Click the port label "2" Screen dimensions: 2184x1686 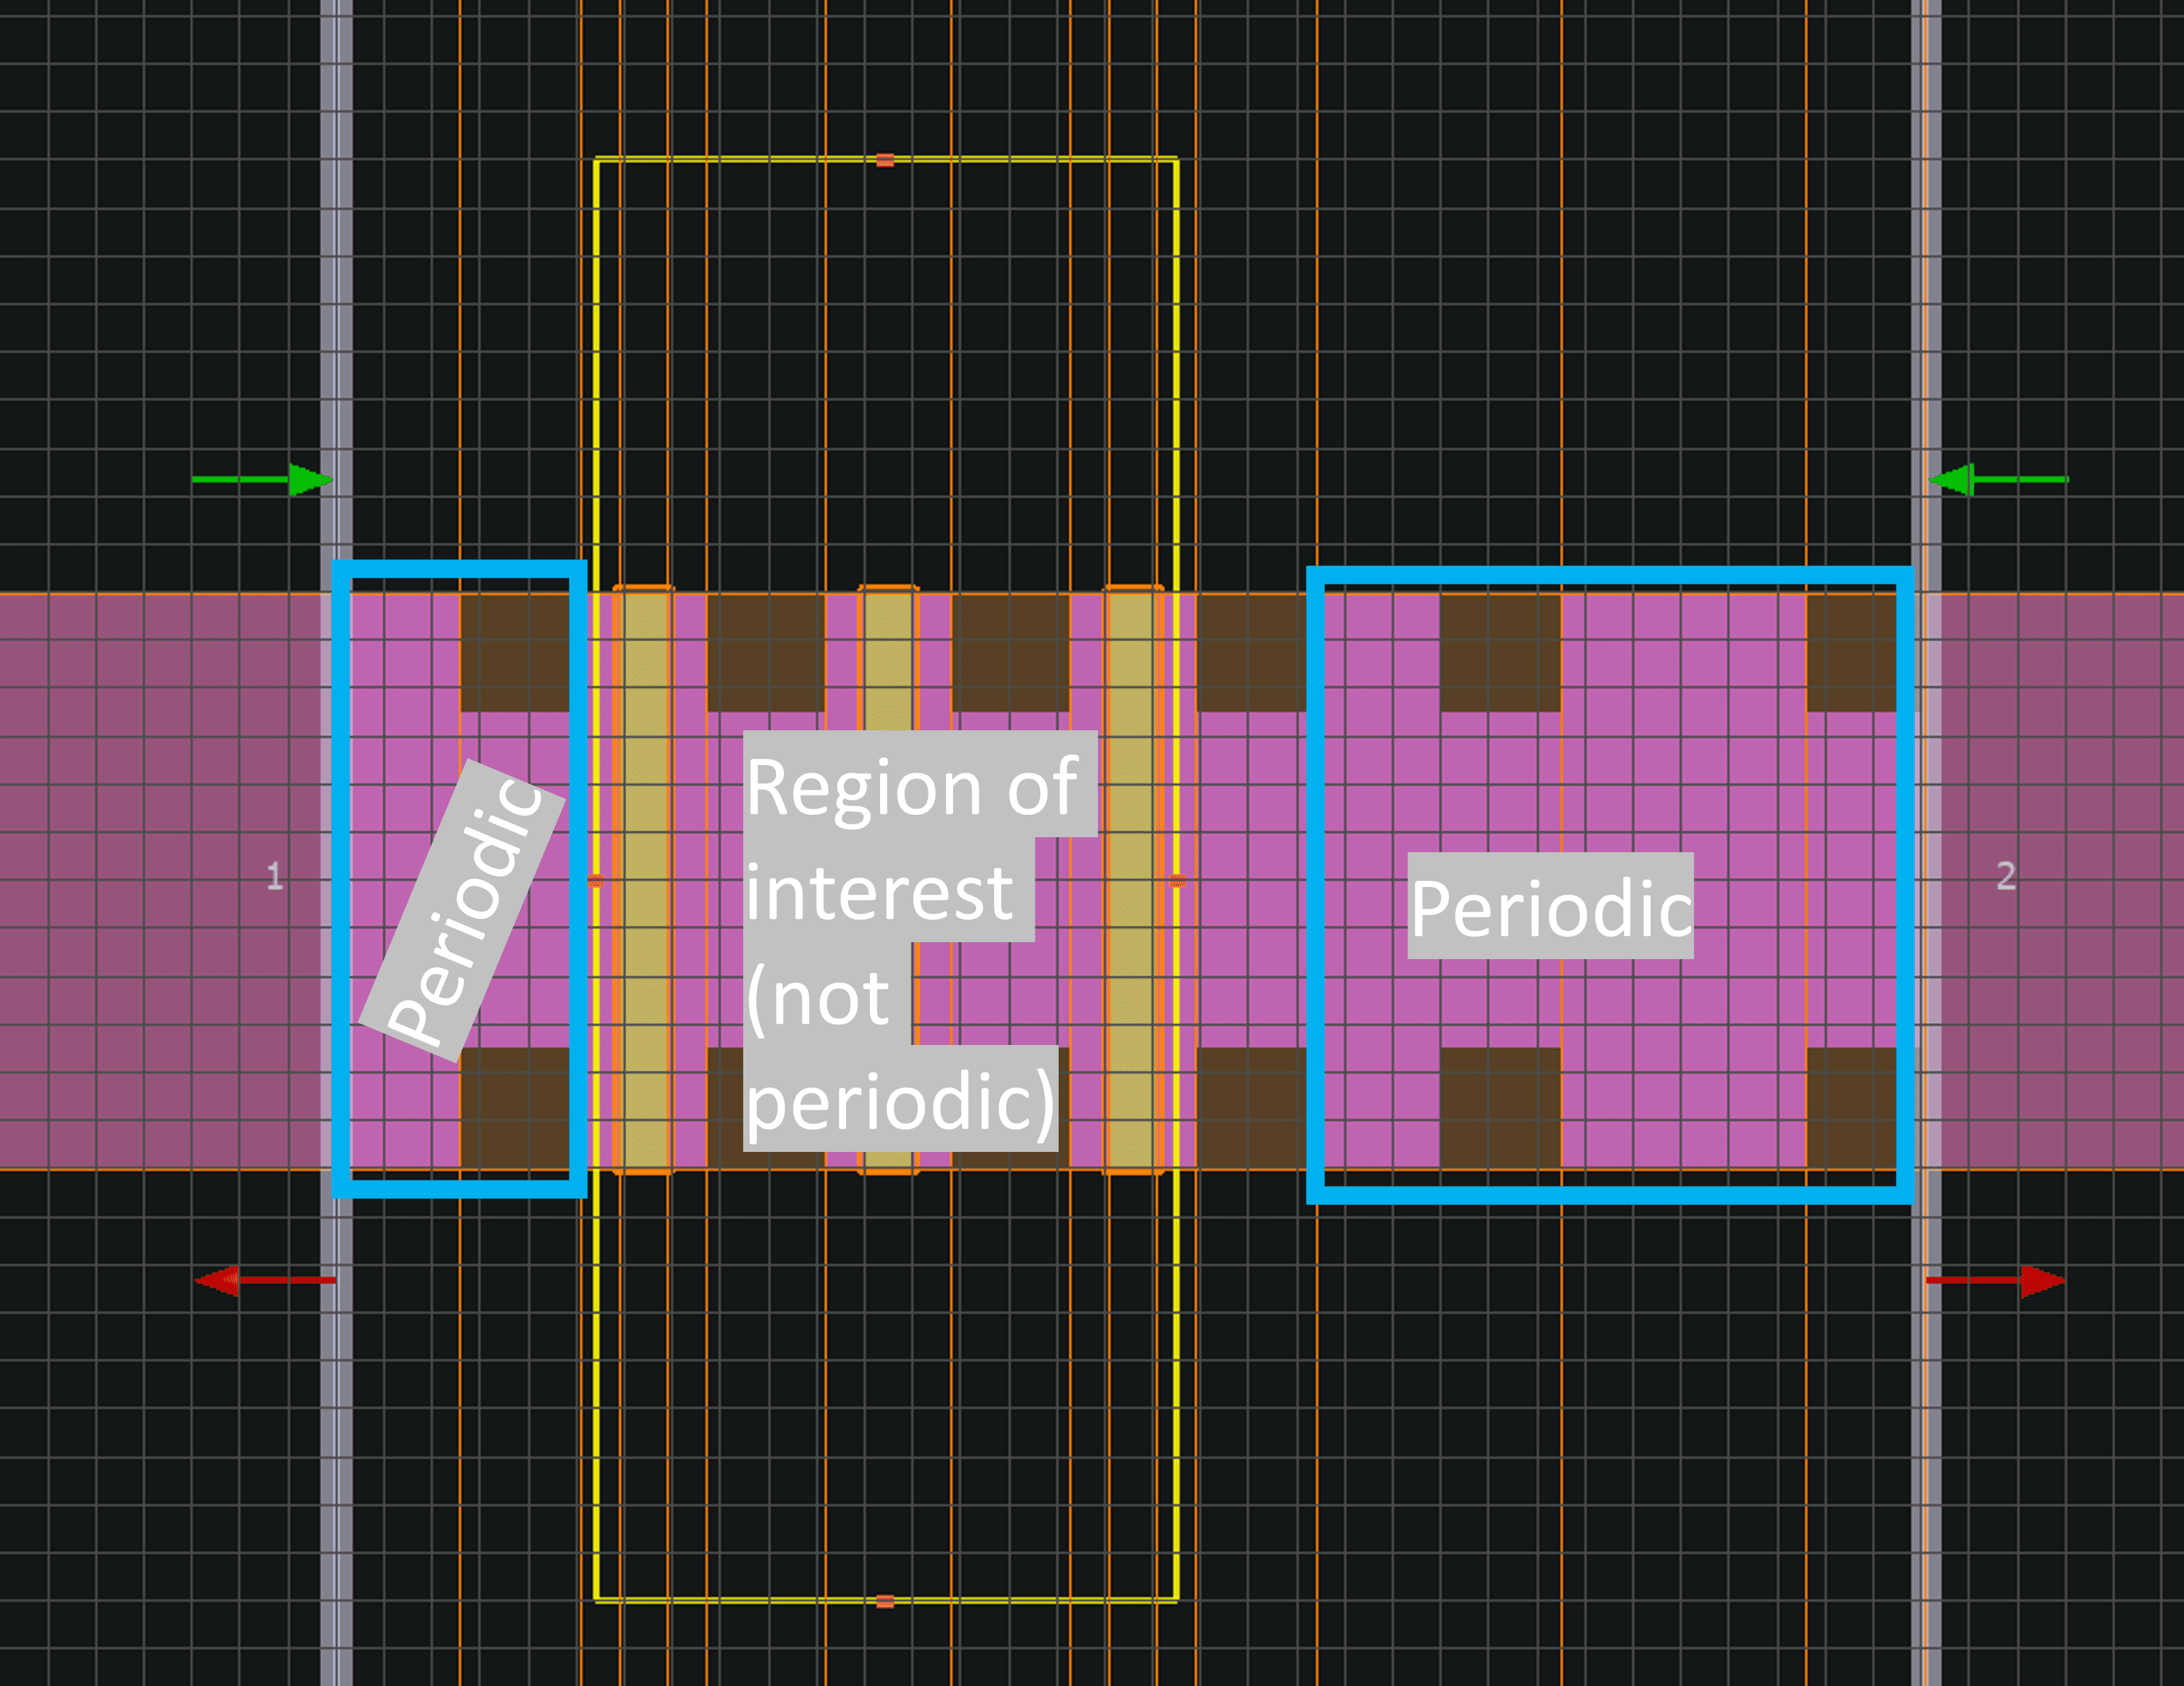2006,876
